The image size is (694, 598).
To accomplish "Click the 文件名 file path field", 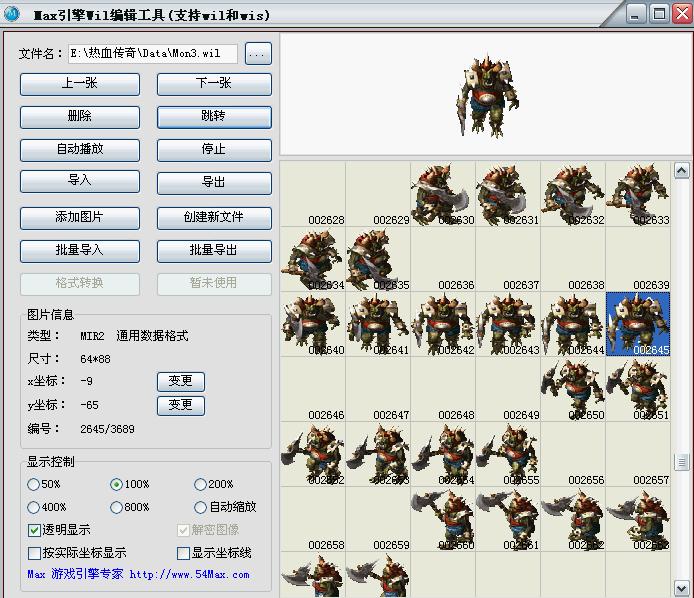I will (152, 54).
